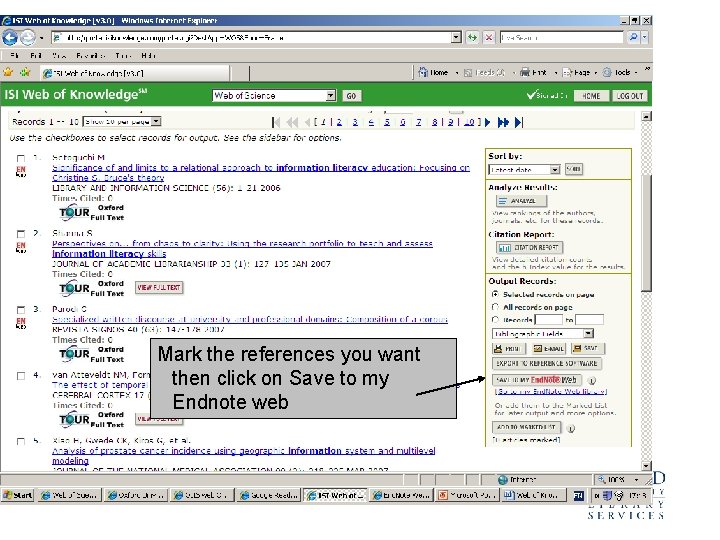Click the E-mail button in Output Records
720x540 pixels.
tap(549, 349)
